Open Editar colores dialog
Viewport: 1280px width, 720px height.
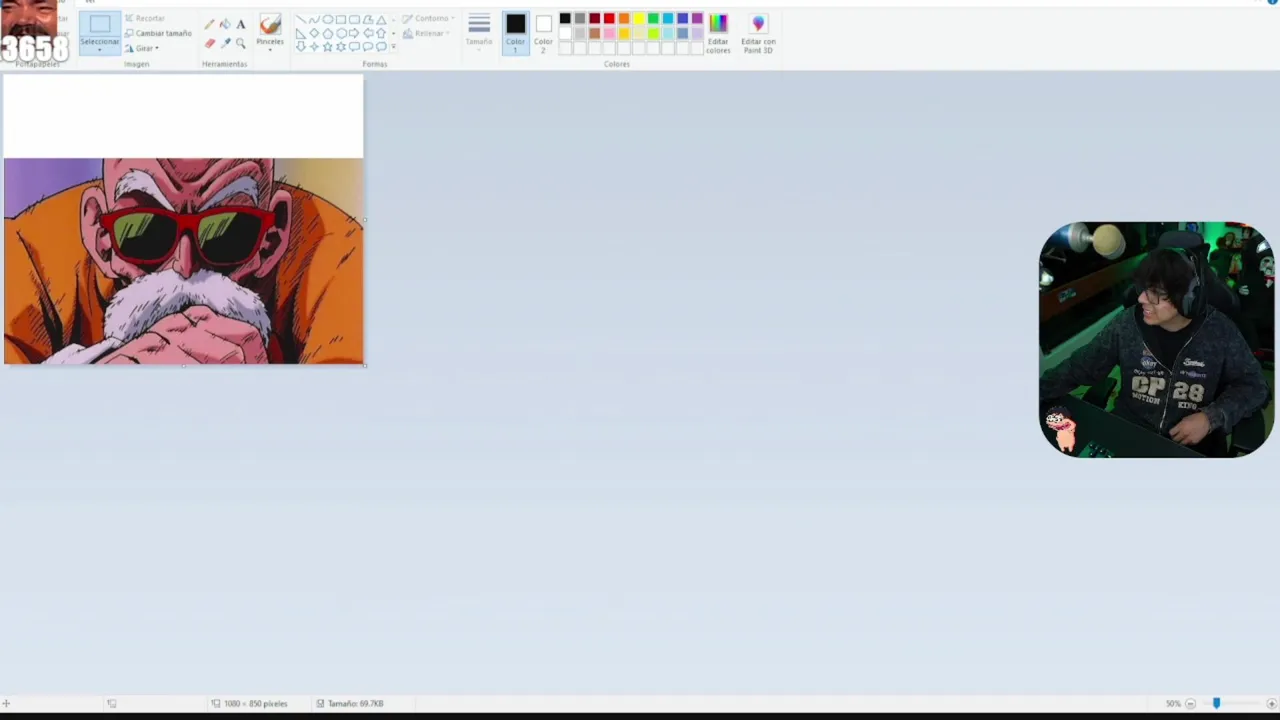pyautogui.click(x=718, y=32)
